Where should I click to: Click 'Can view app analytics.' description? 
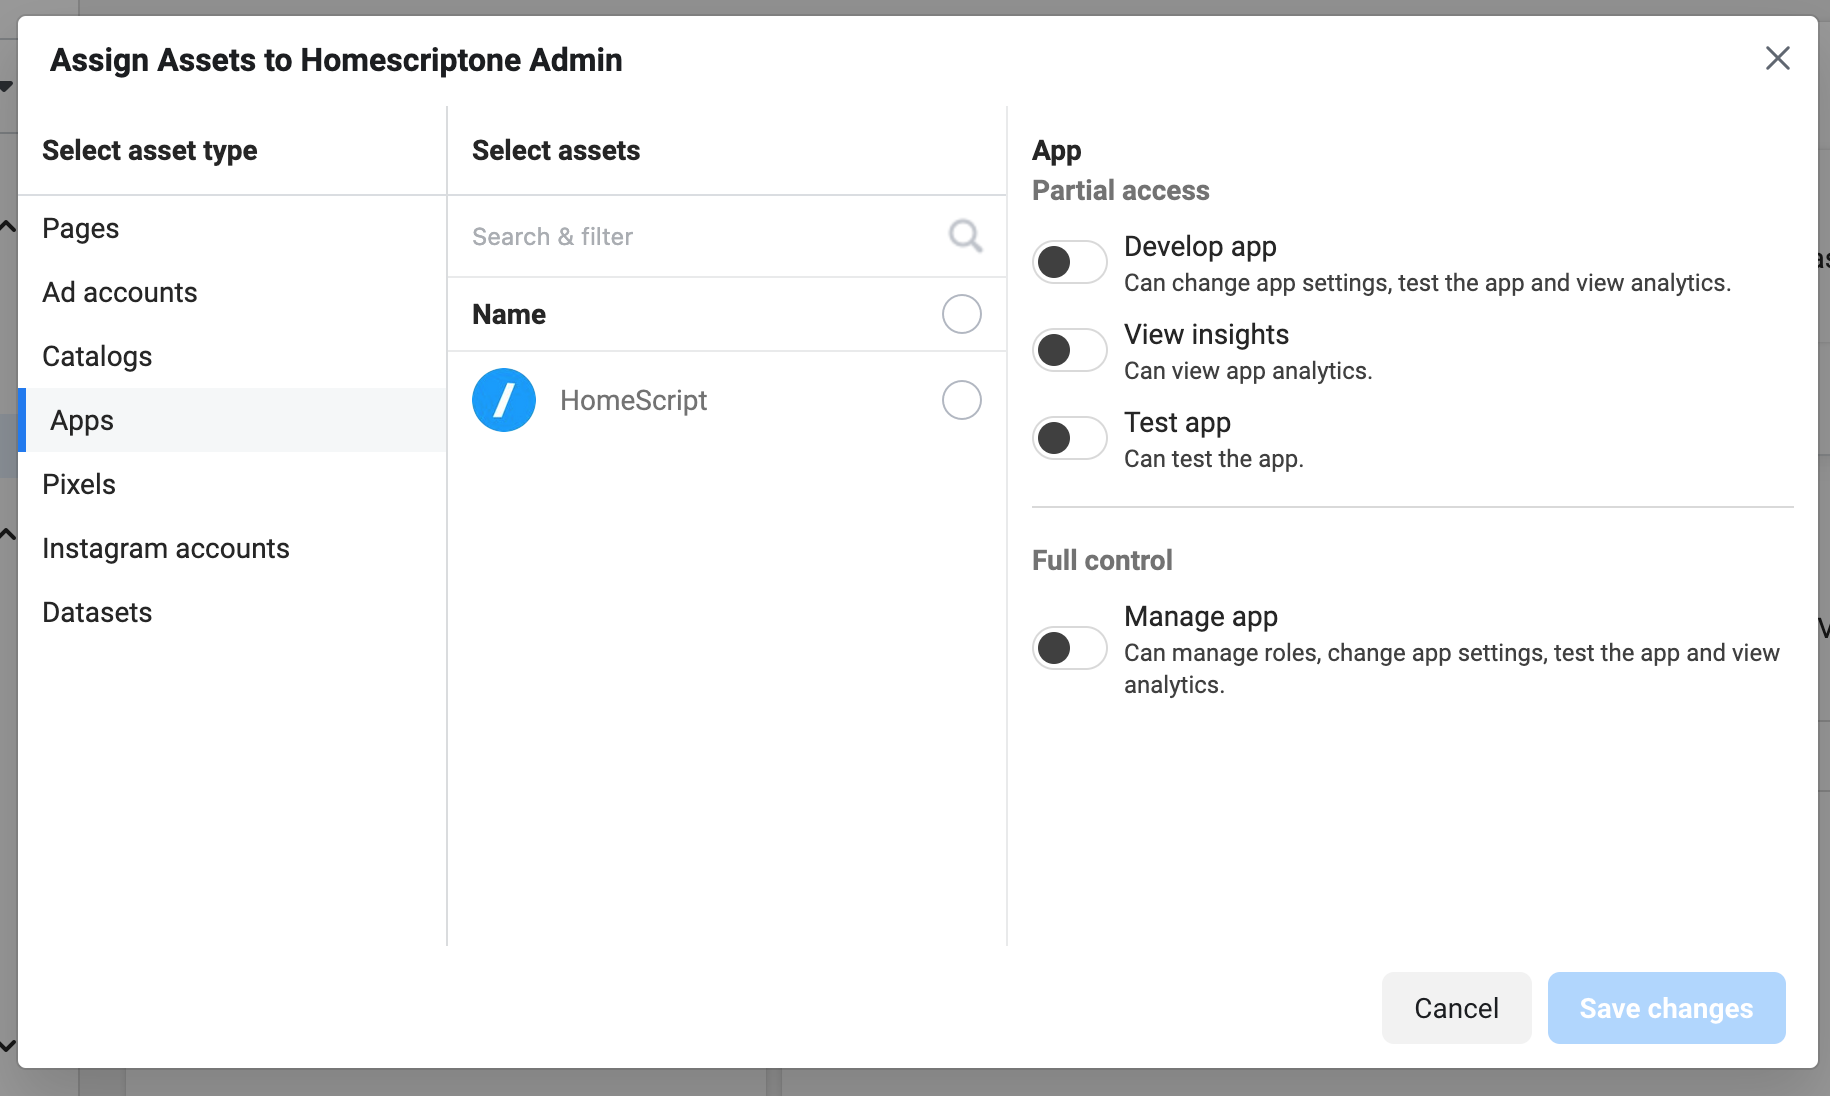1248,371
